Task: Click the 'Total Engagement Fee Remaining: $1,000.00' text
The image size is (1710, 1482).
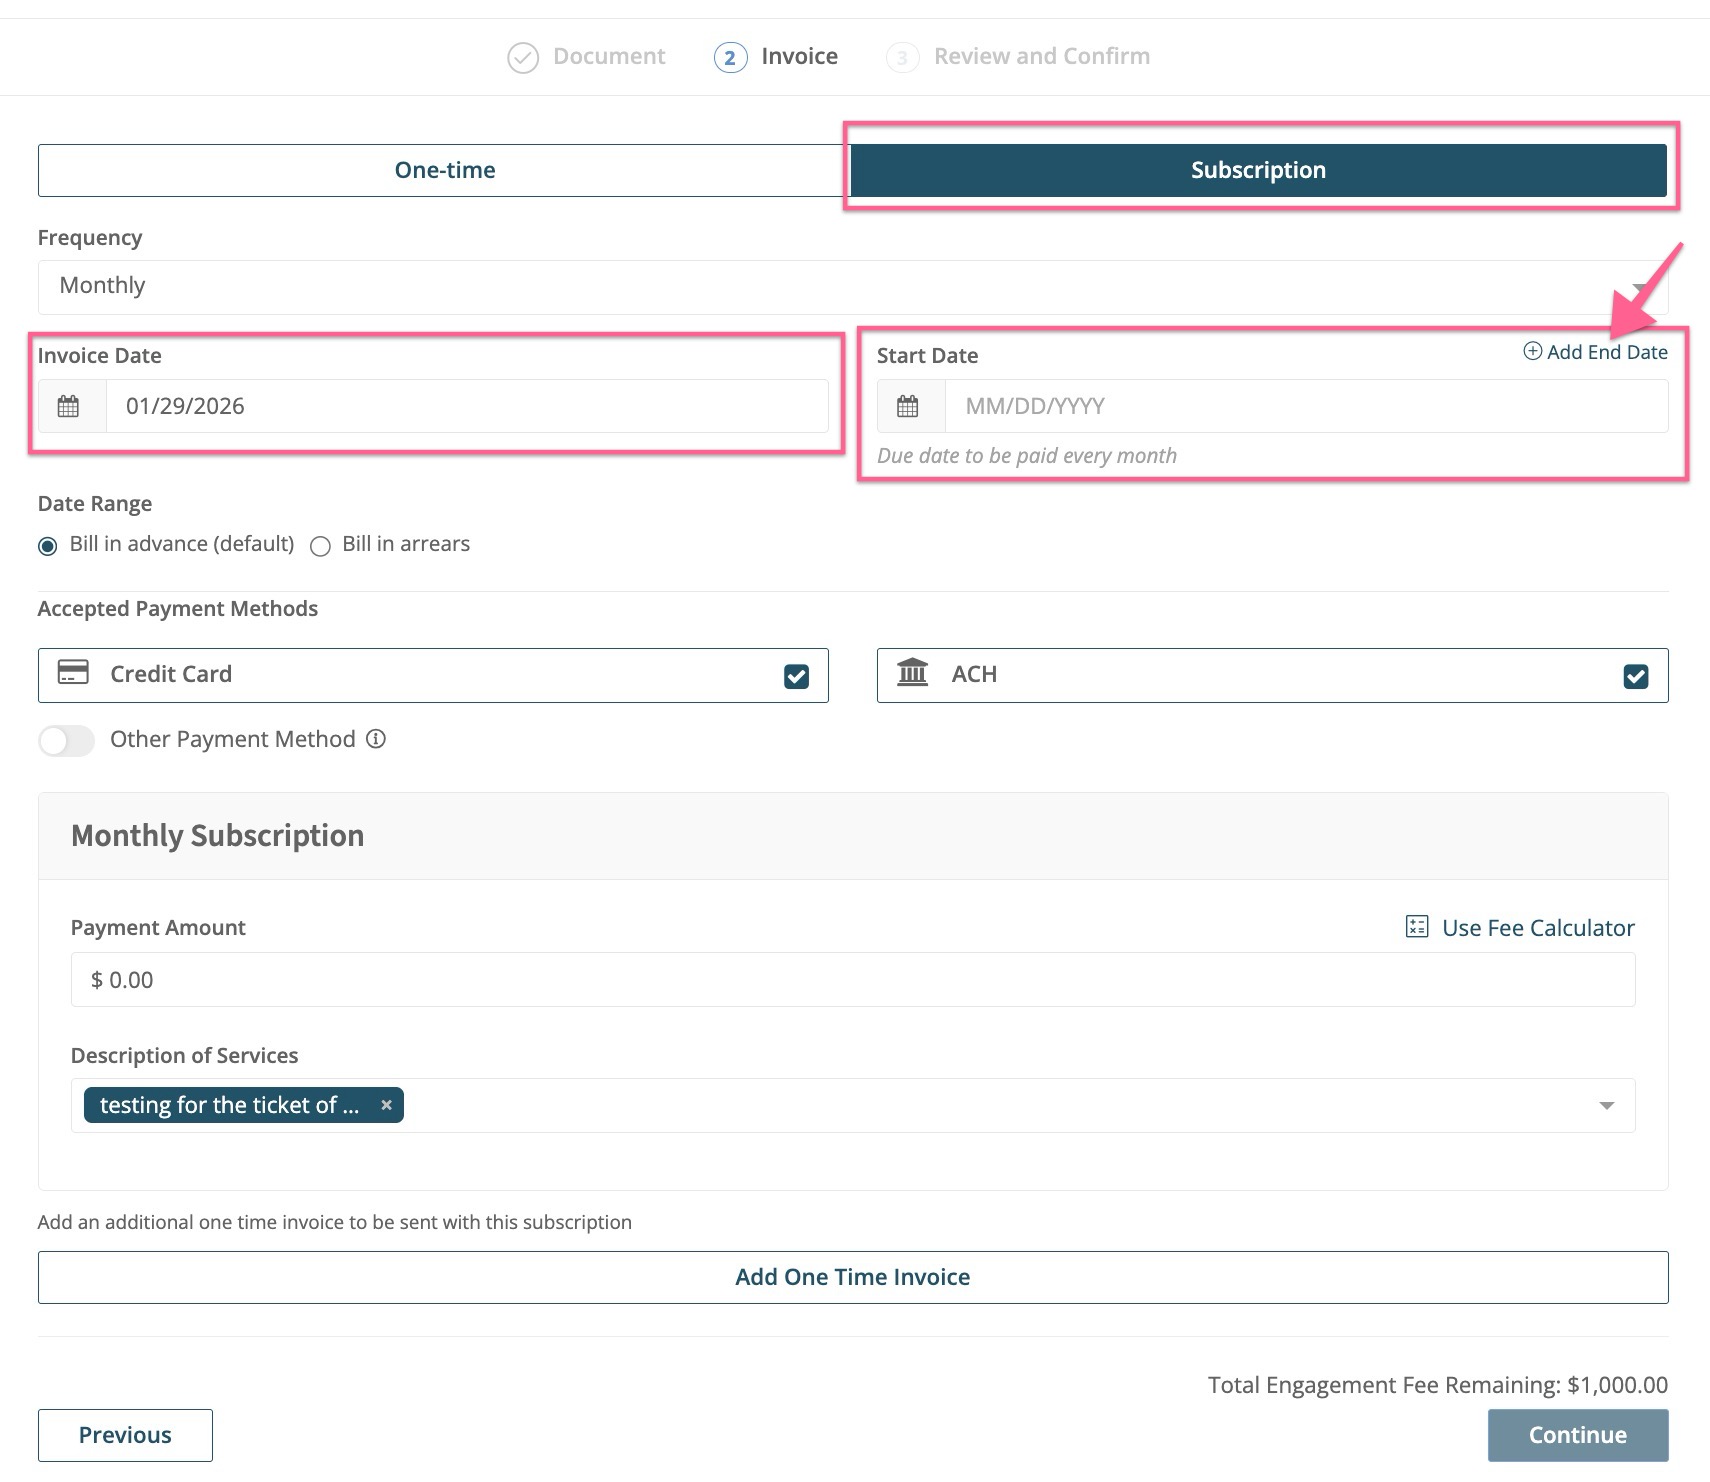Action: coord(1437,1385)
